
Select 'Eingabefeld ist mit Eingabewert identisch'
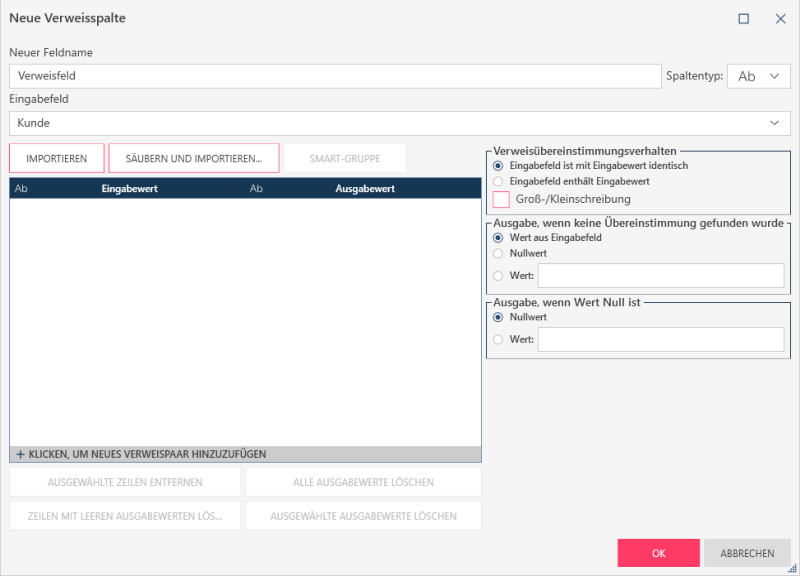point(498,166)
